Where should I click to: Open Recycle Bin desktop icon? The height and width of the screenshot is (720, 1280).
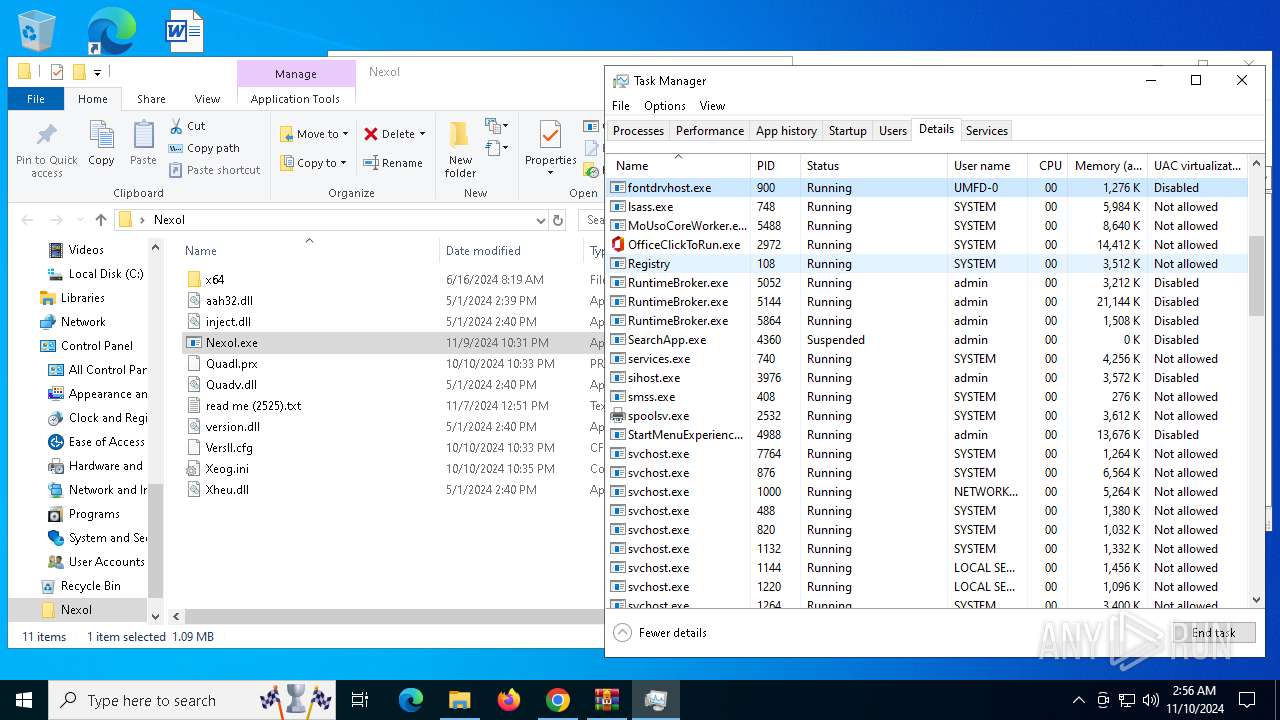[x=37, y=30]
